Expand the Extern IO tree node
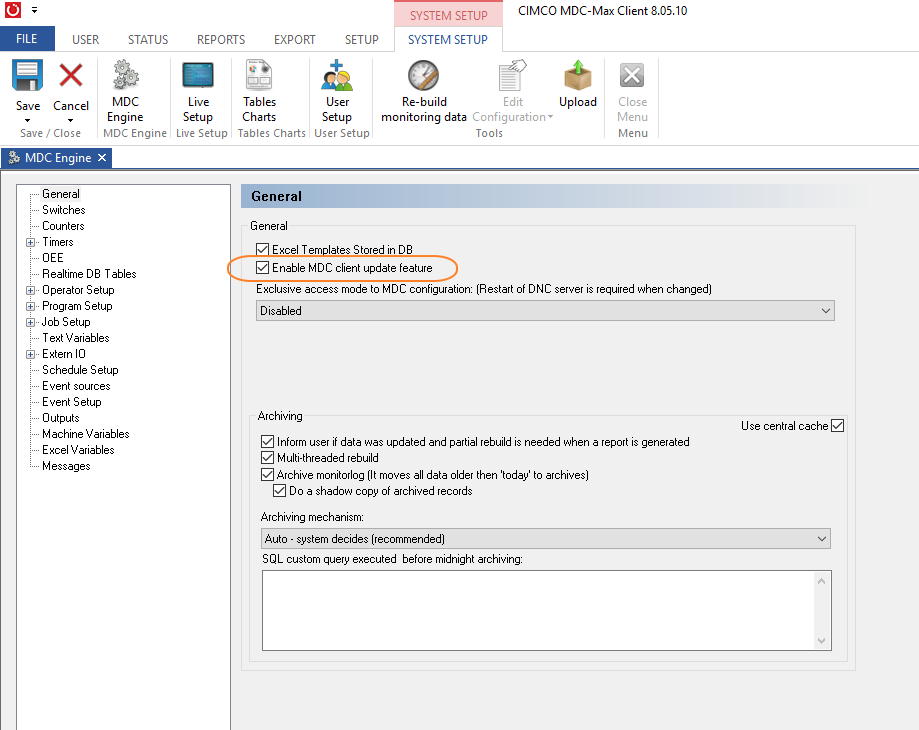The image size is (919, 730). click(30, 354)
